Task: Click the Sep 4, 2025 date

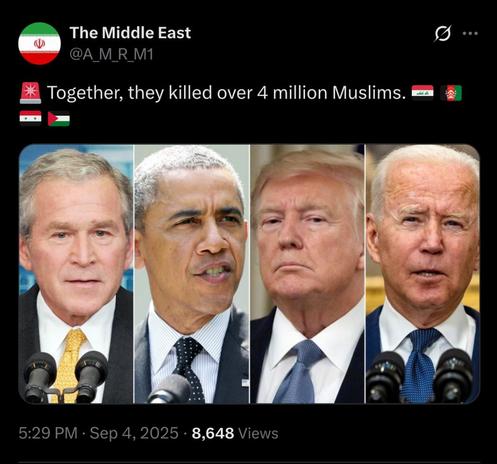Action: click(134, 433)
